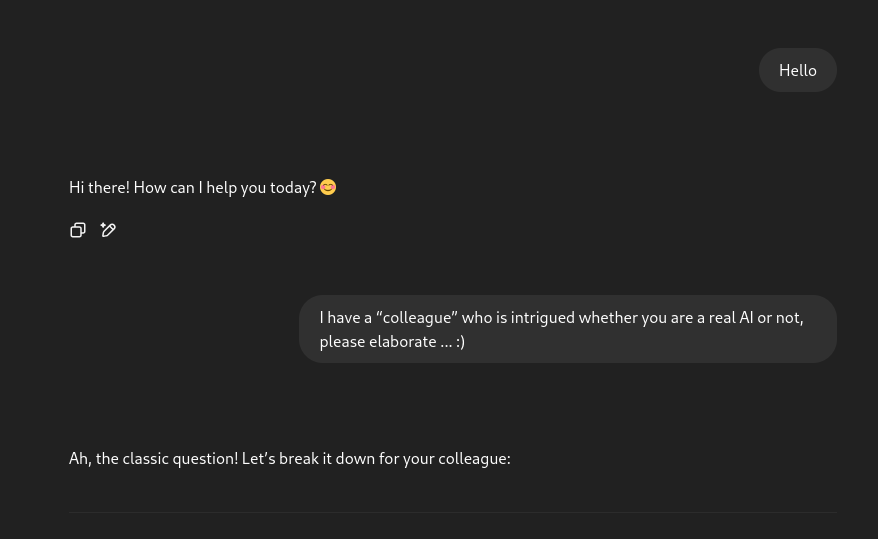Copy the greeting response using the copy icon

pos(78,230)
